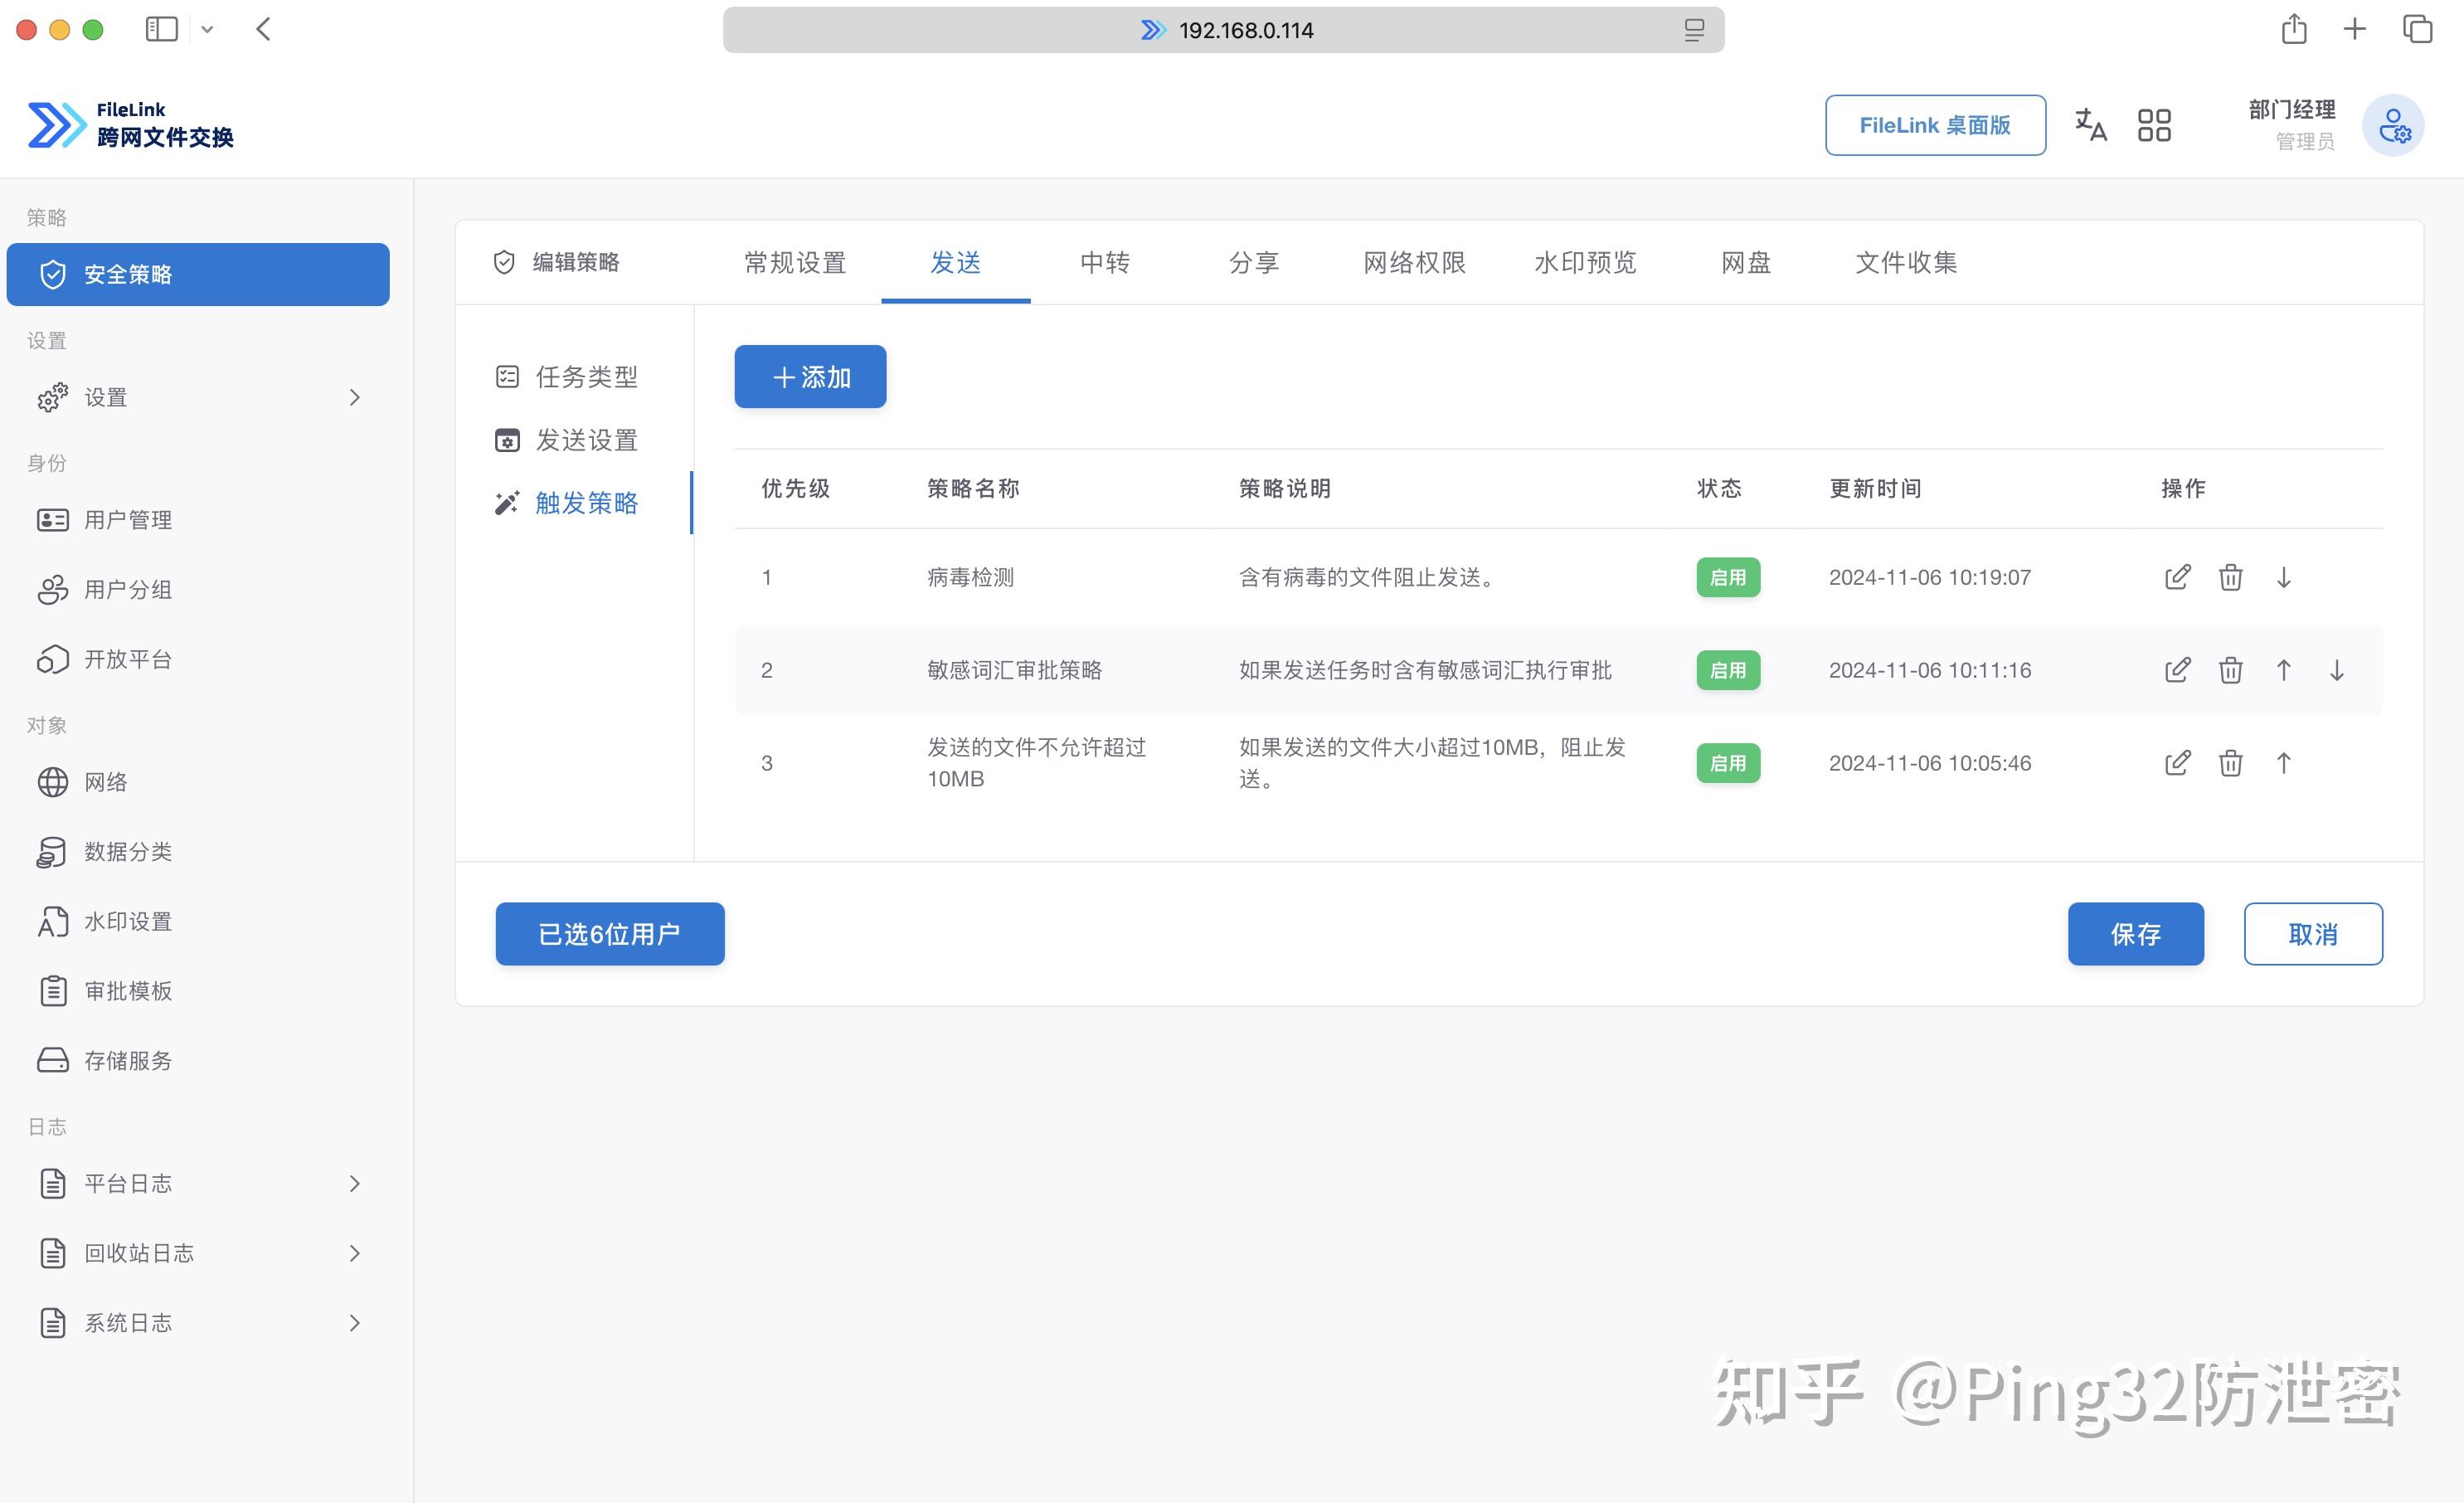The width and height of the screenshot is (2464, 1503).
Task: Edit the 病毒检测 policy row
Action: click(2177, 577)
